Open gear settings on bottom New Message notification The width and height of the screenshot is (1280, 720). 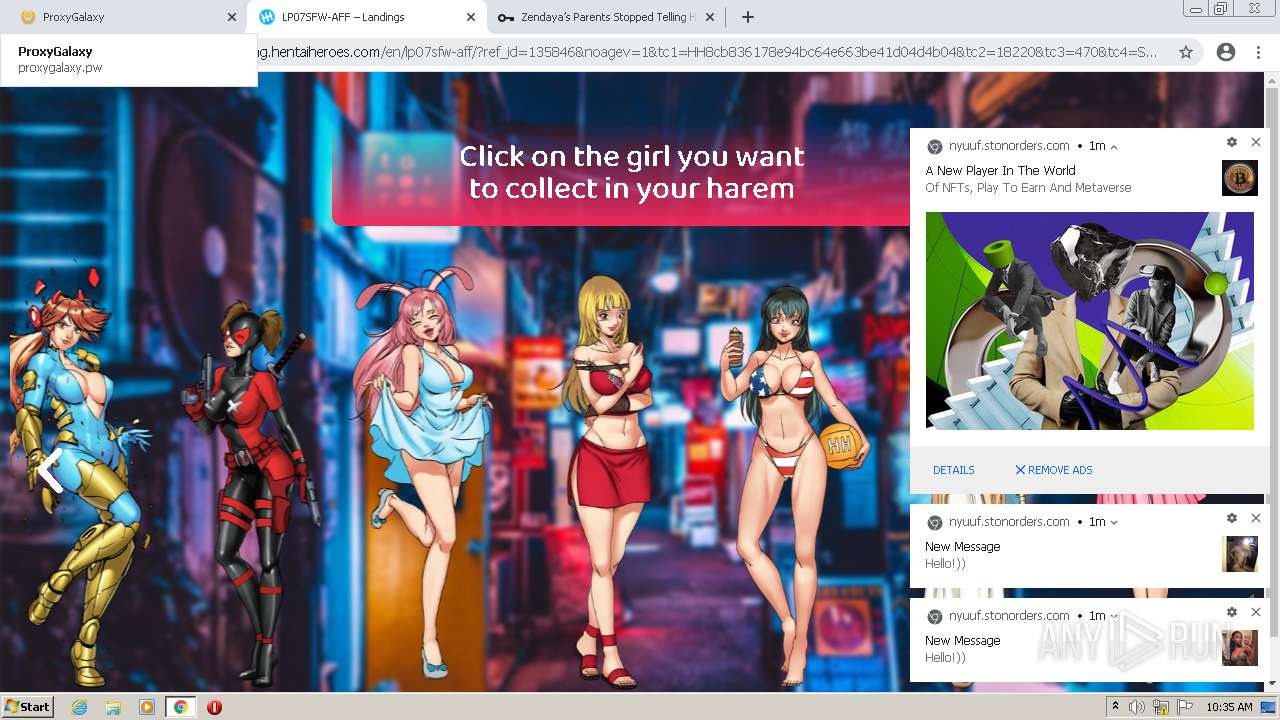tap(1232, 612)
